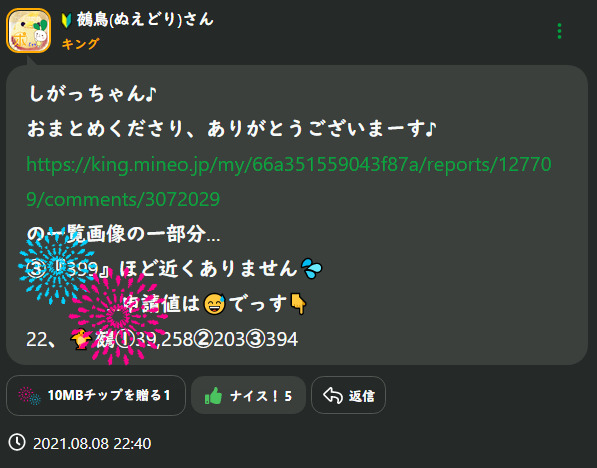Toggle the ナイス！ like button
This screenshot has height=468, width=597.
(x=248, y=395)
